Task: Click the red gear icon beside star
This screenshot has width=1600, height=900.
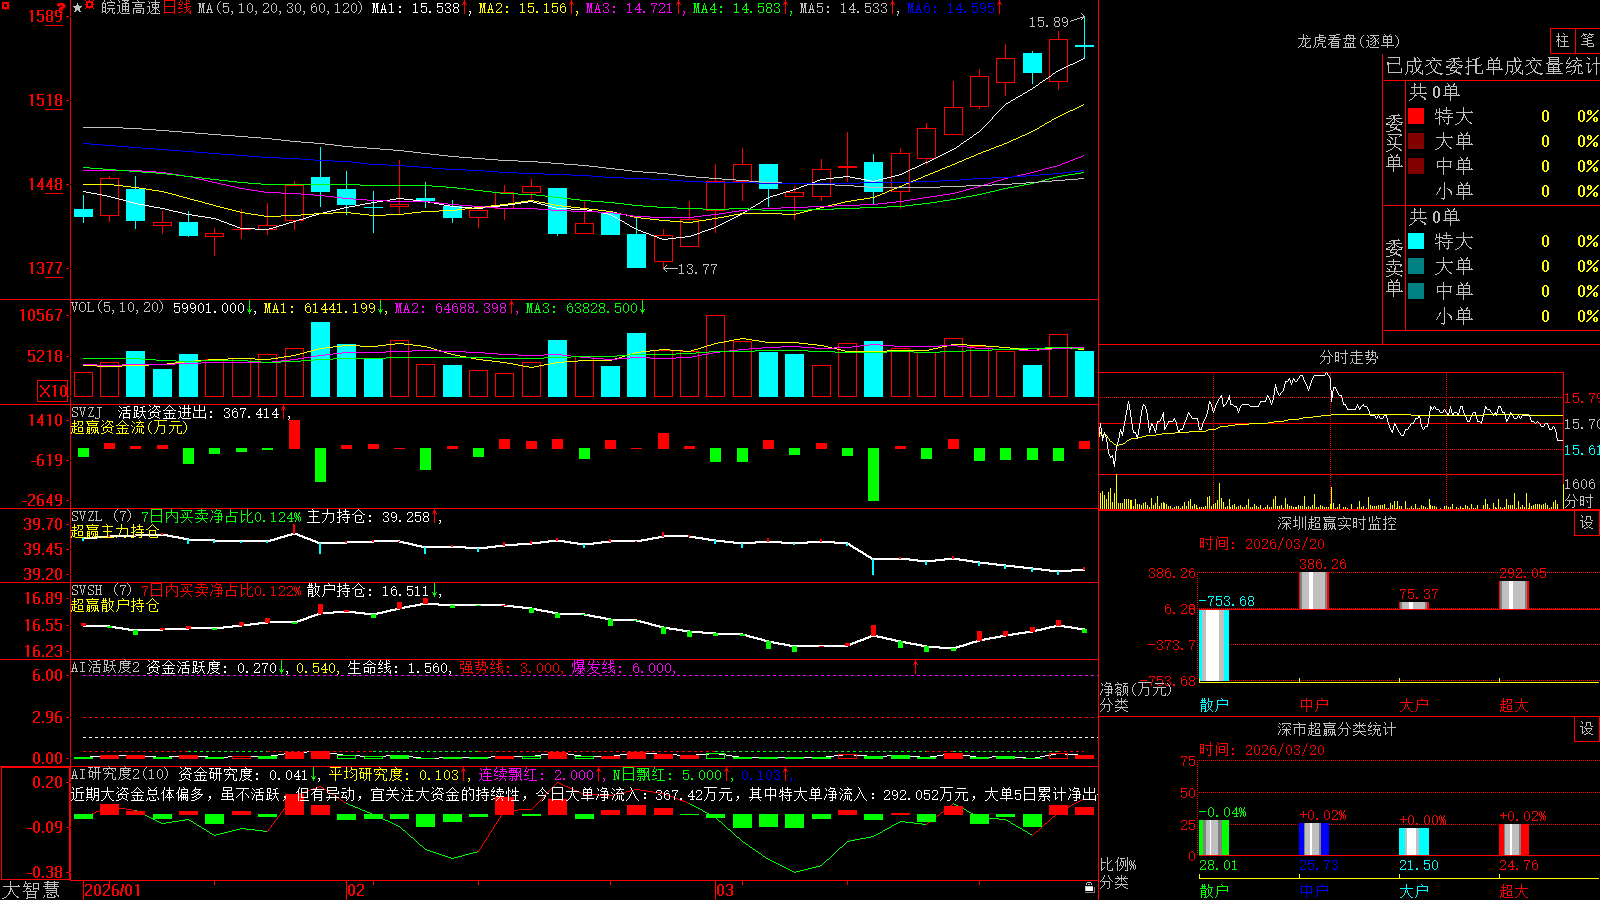Action: 89,5
